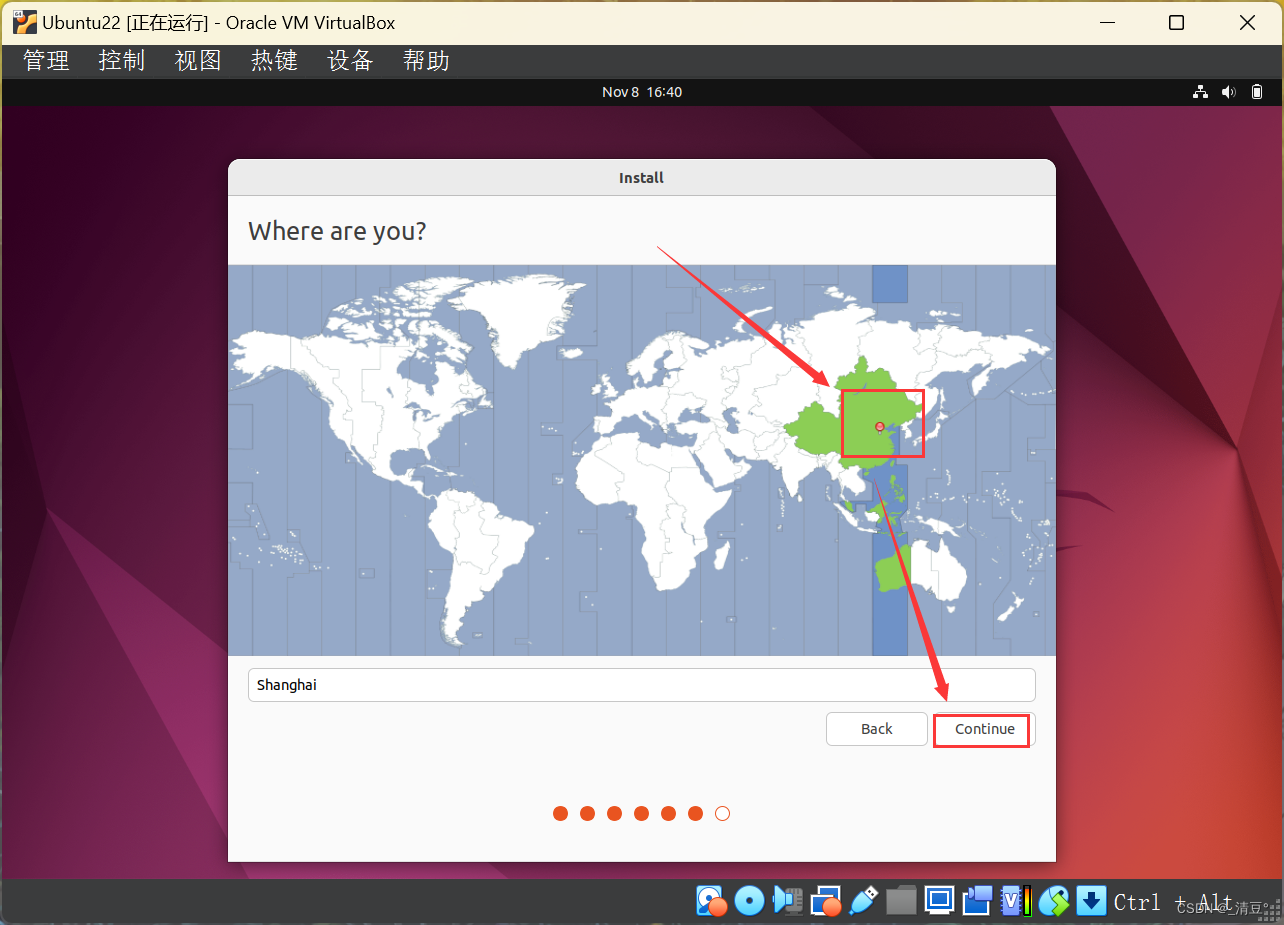Image resolution: width=1284 pixels, height=925 pixels.
Task: Click the first orange progress dot
Action: pos(561,814)
